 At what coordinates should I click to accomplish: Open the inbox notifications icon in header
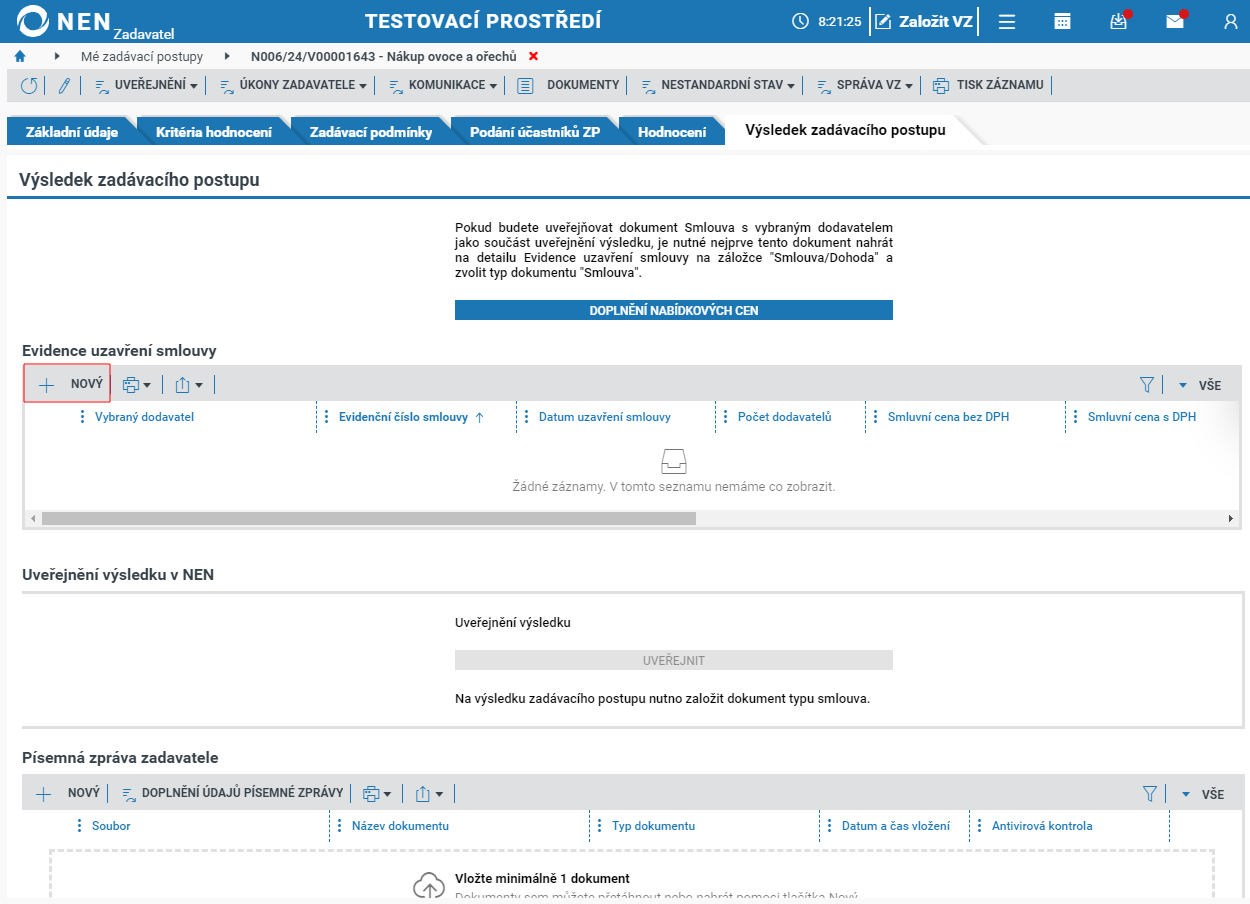[1119, 21]
